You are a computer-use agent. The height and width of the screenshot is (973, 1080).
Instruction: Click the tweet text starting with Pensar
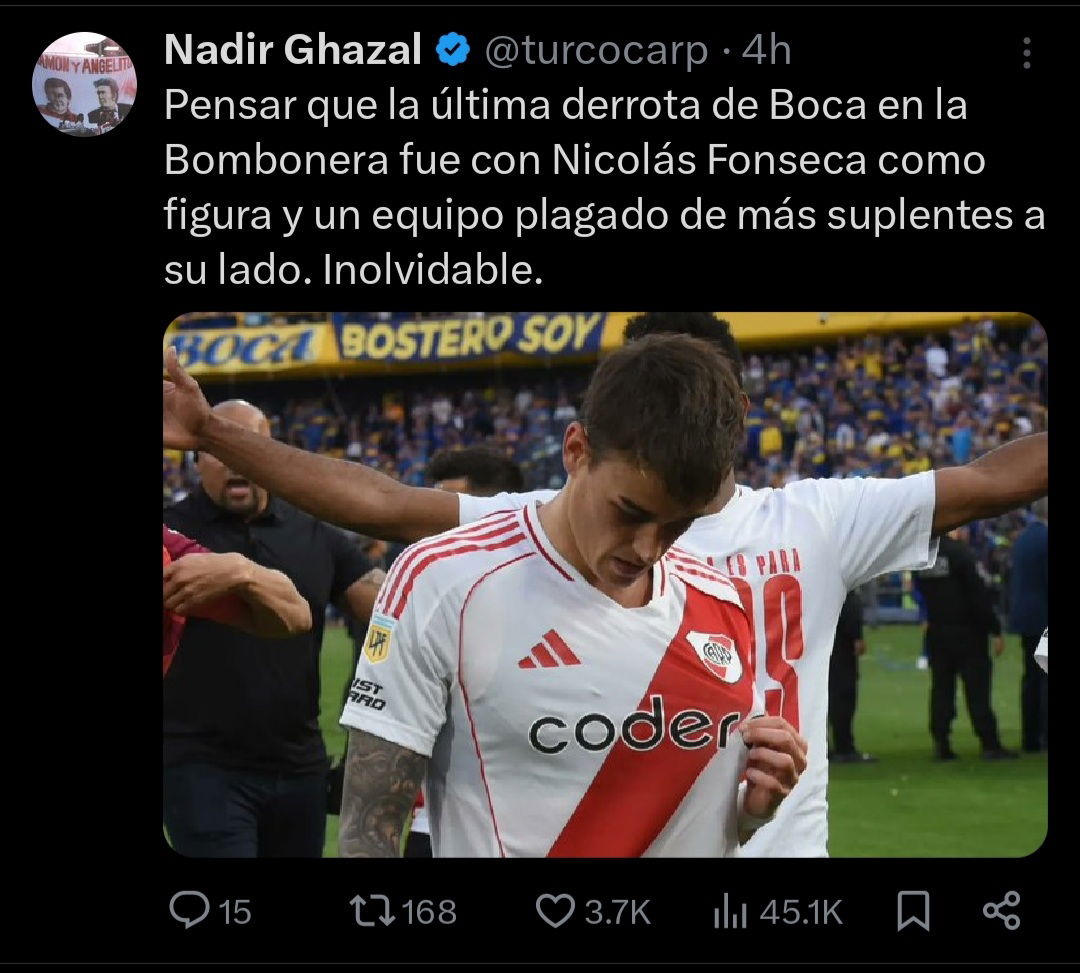pyautogui.click(x=605, y=187)
